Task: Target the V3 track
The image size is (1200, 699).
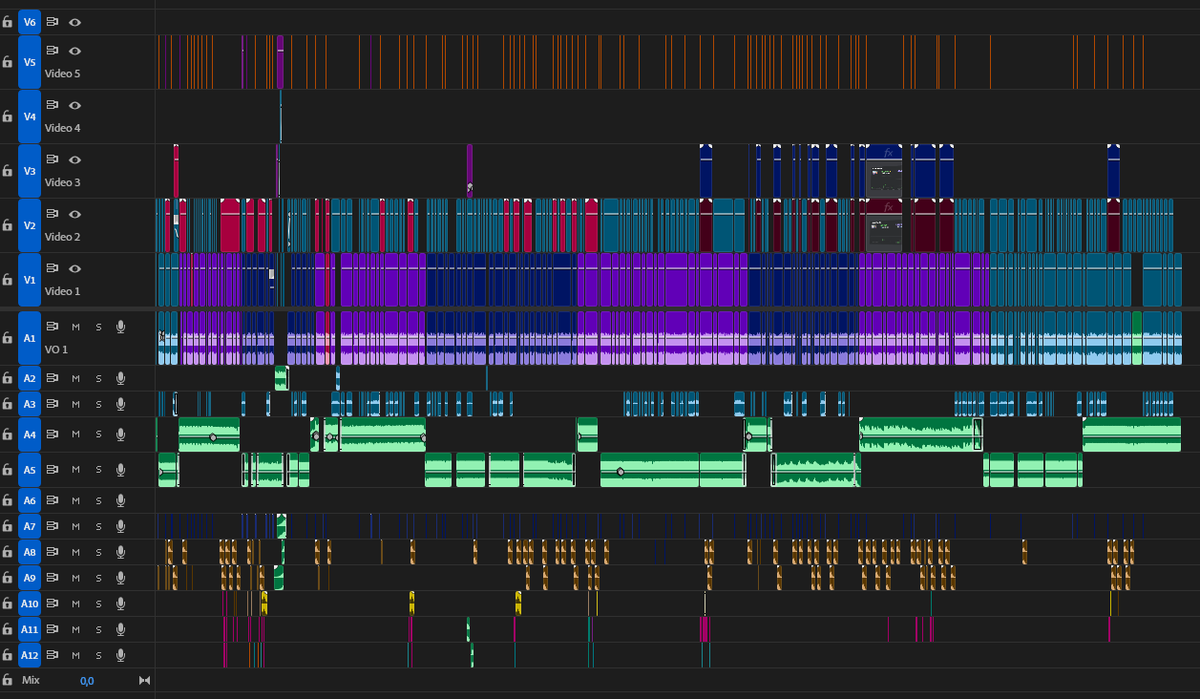Action: (x=30, y=171)
